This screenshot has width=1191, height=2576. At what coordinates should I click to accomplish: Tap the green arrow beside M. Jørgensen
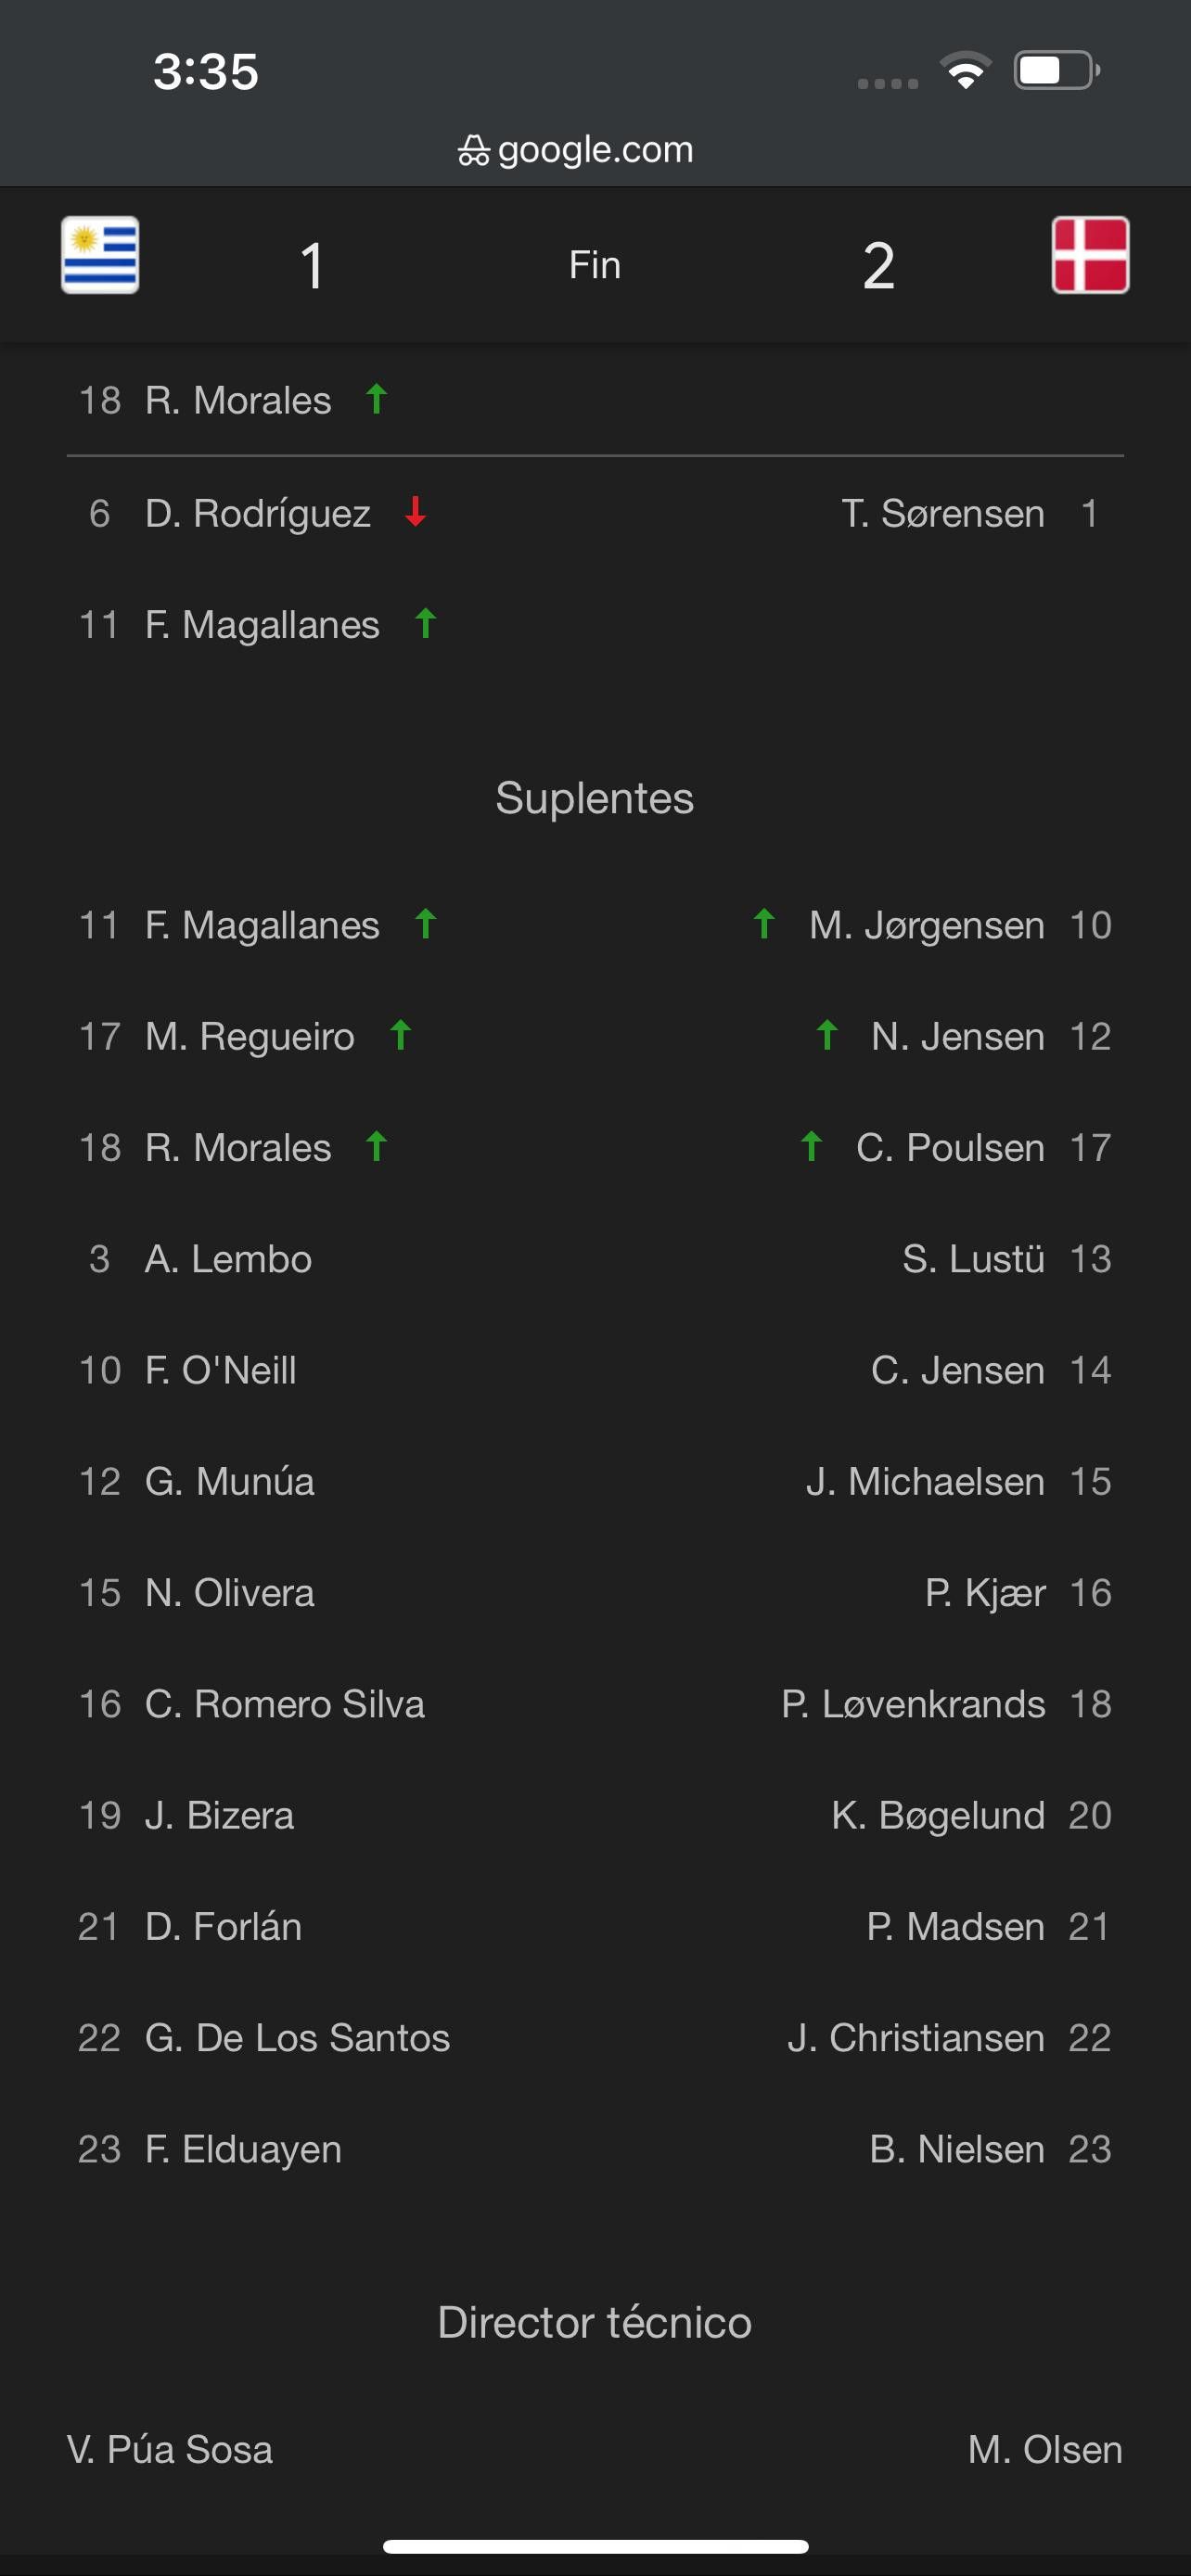click(x=764, y=924)
